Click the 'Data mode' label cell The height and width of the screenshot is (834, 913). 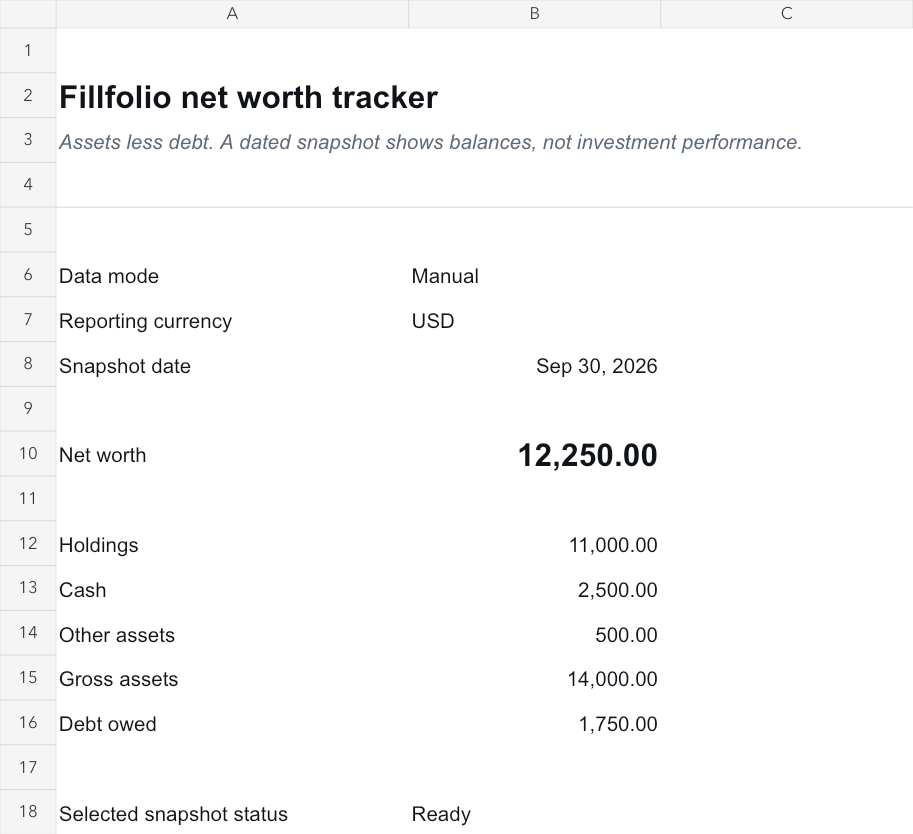[x=232, y=274]
